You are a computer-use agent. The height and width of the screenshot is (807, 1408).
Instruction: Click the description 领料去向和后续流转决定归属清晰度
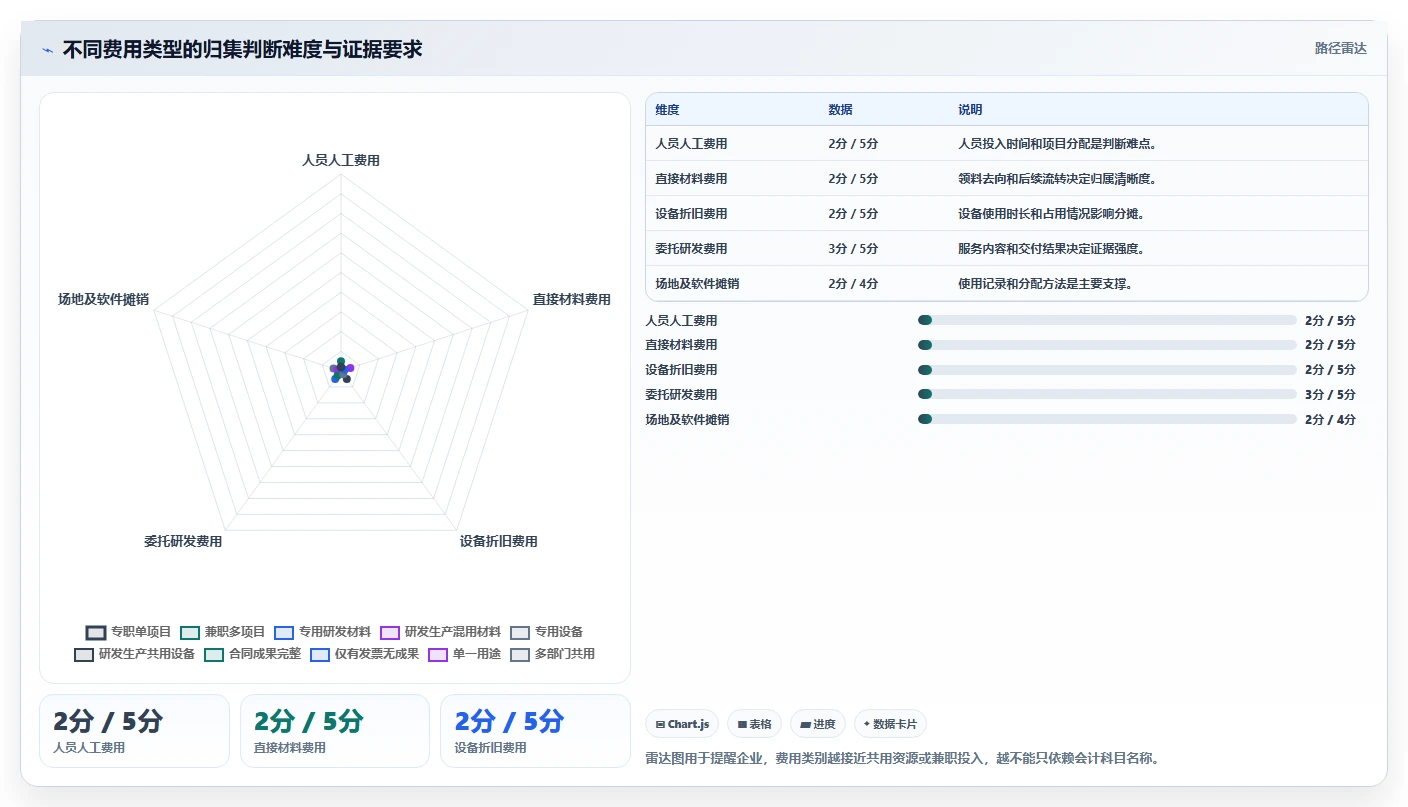coord(1057,179)
